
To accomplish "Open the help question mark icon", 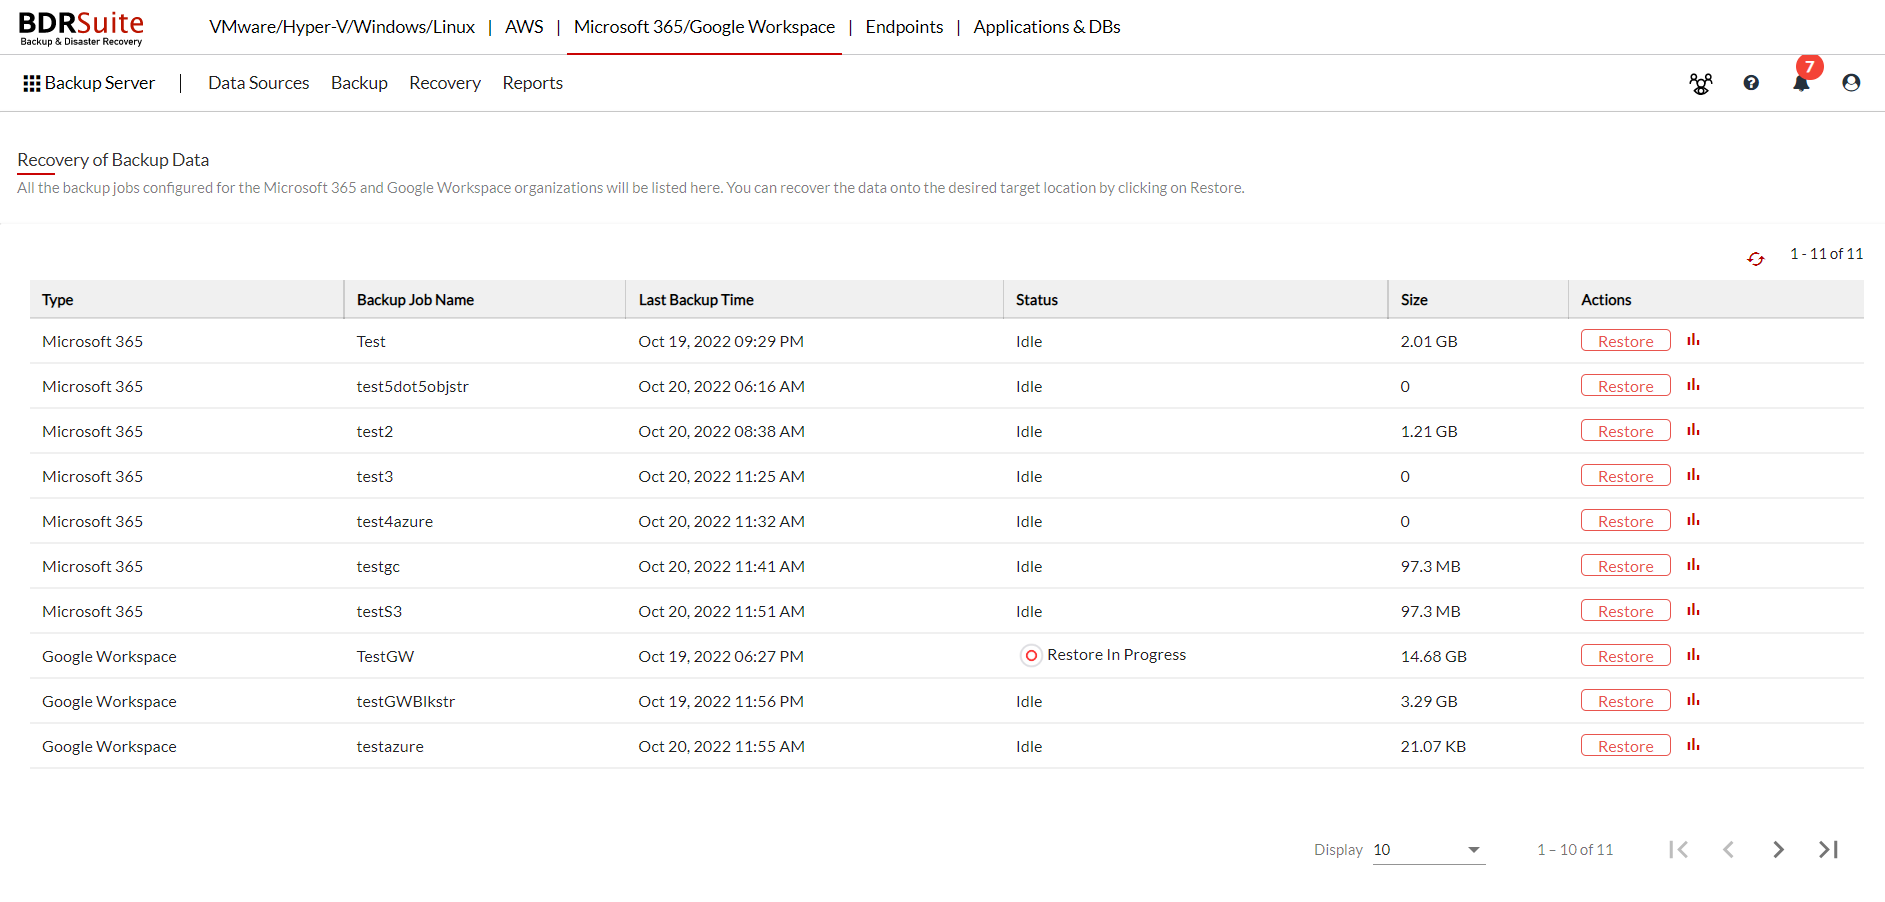I will pyautogui.click(x=1751, y=83).
